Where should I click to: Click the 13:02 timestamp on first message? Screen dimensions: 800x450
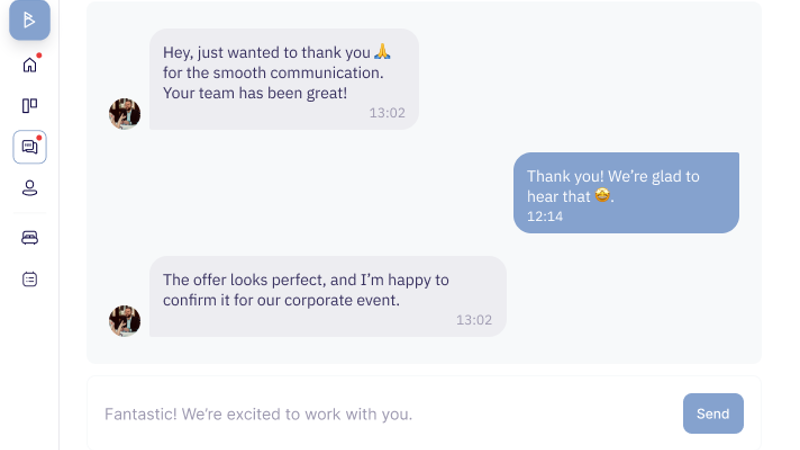click(x=387, y=113)
